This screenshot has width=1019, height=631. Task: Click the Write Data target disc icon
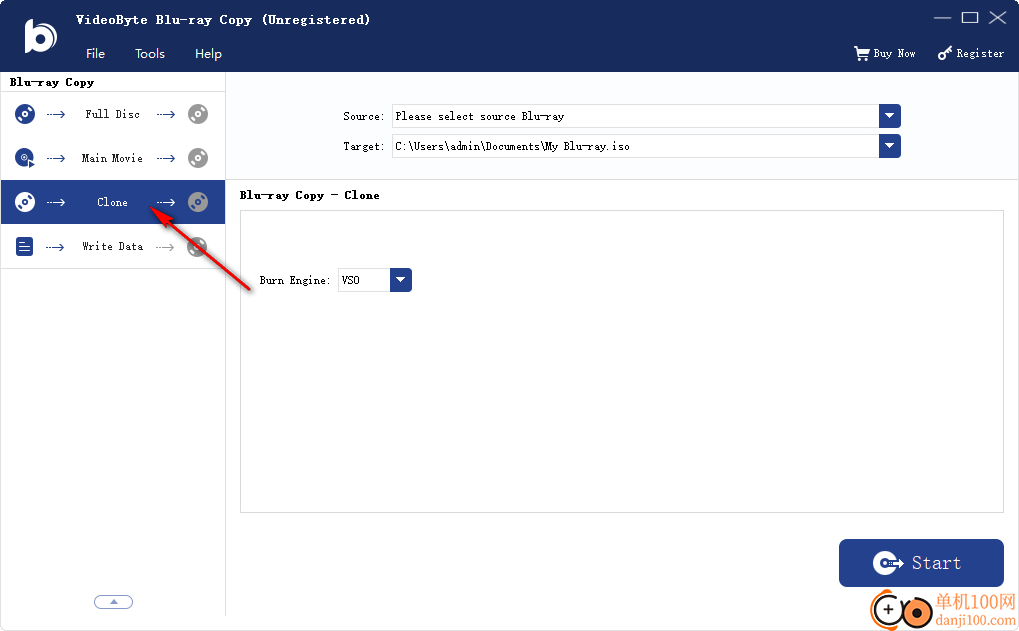[x=198, y=246]
